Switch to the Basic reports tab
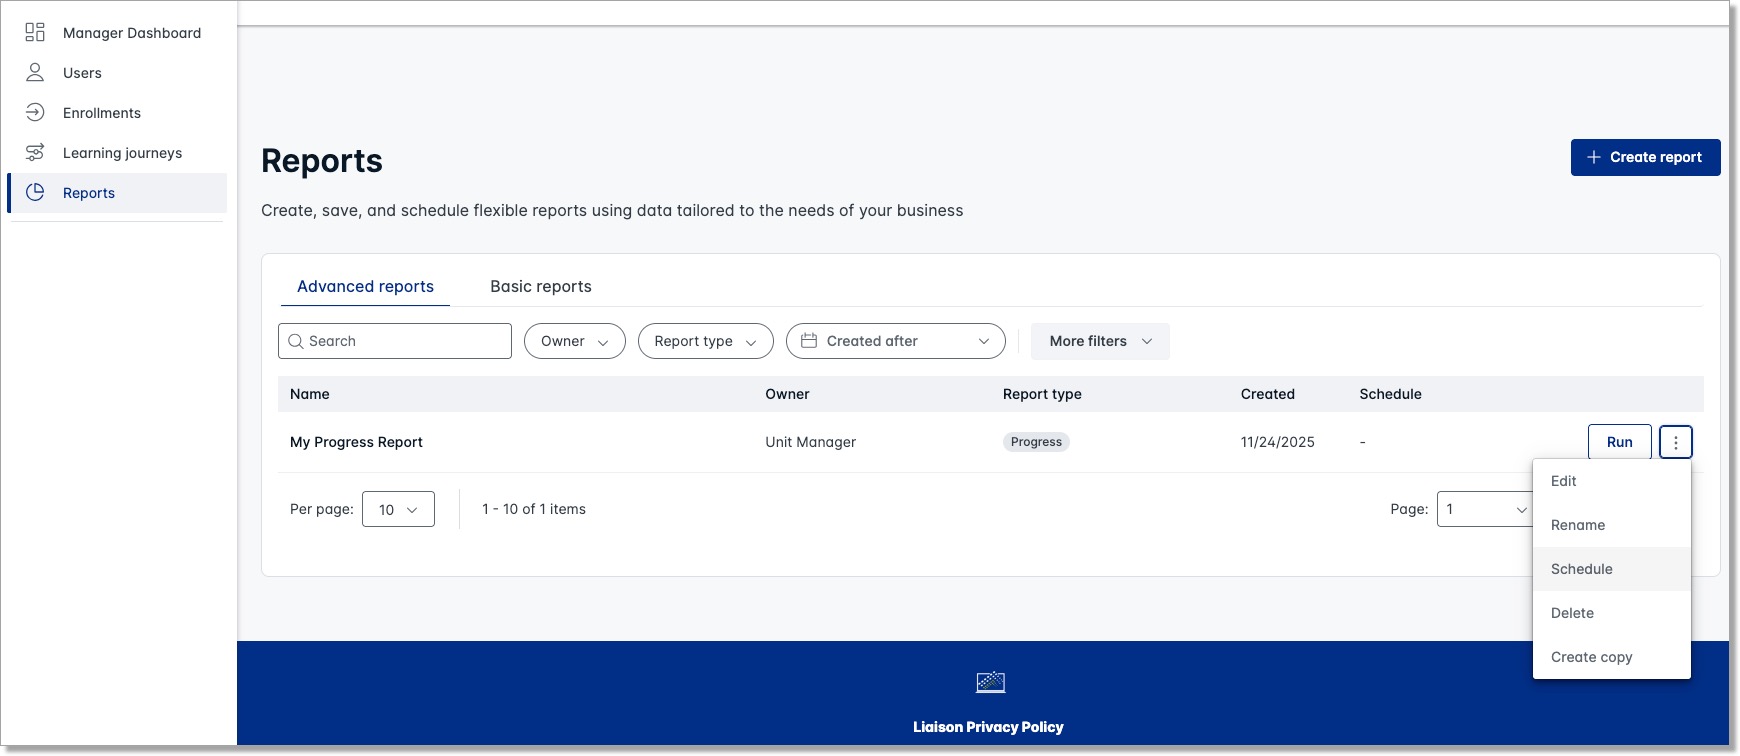 tap(541, 286)
